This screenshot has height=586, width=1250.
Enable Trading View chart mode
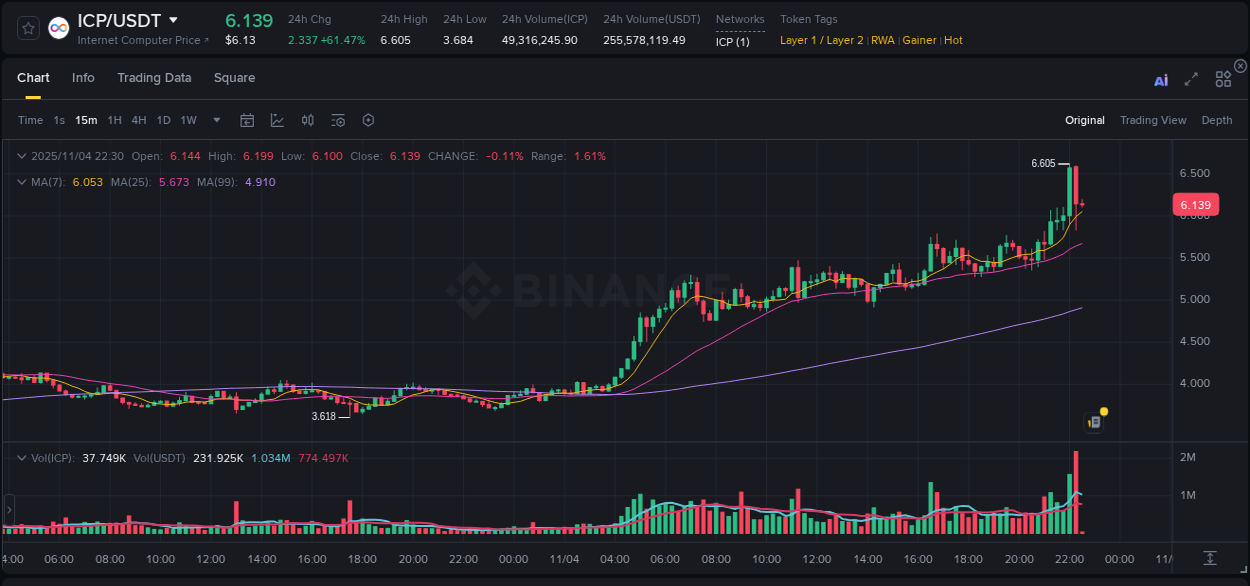click(x=1153, y=120)
